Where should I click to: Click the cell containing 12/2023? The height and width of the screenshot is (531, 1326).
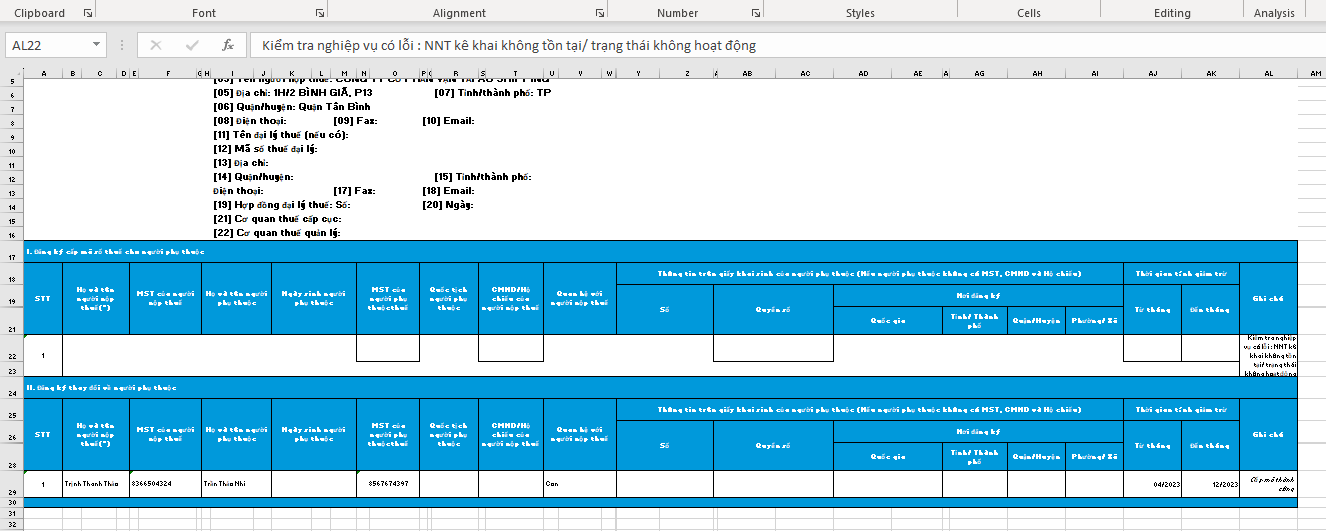[x=1210, y=484]
